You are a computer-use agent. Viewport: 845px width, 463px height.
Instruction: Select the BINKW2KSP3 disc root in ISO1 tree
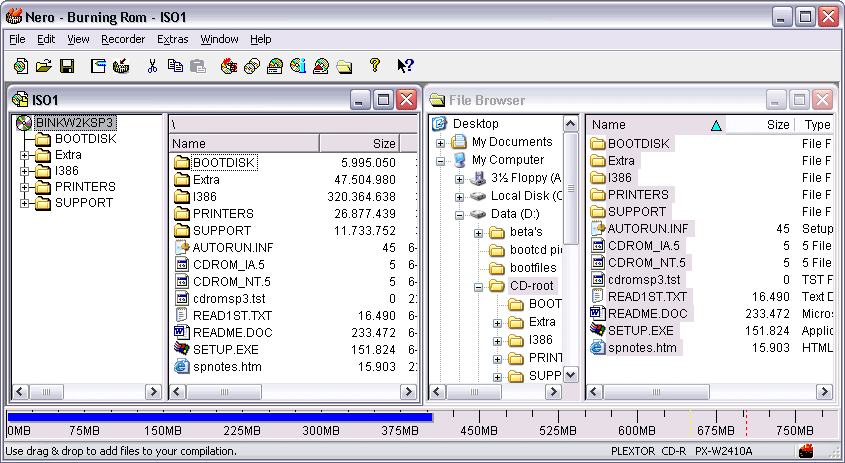(x=74, y=123)
